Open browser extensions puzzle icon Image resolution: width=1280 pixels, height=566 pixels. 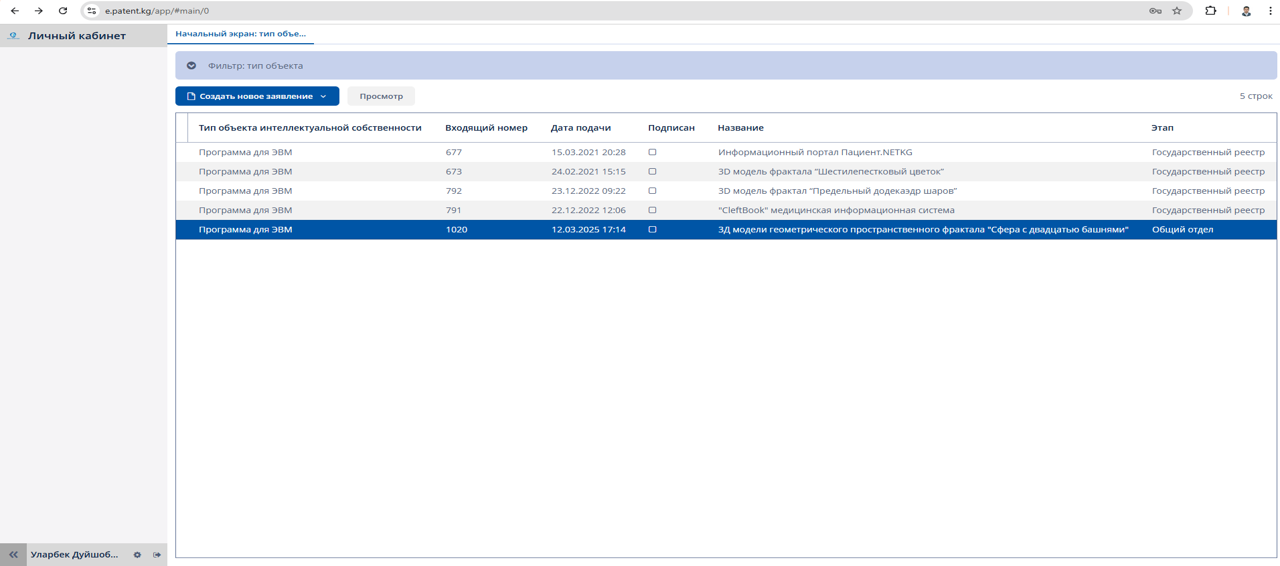click(x=1210, y=11)
